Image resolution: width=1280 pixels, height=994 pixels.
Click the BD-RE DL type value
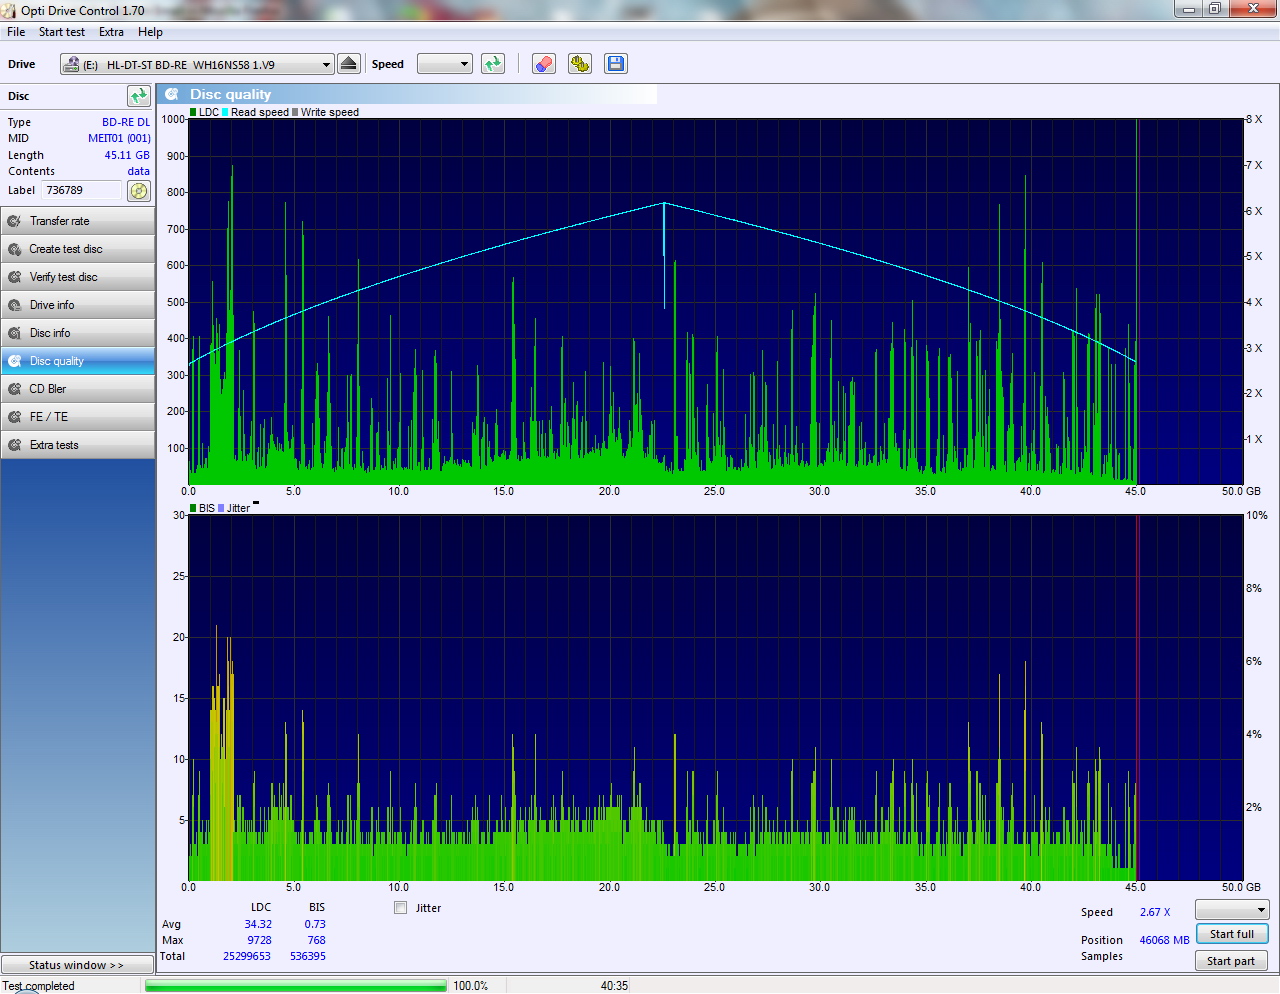click(126, 122)
